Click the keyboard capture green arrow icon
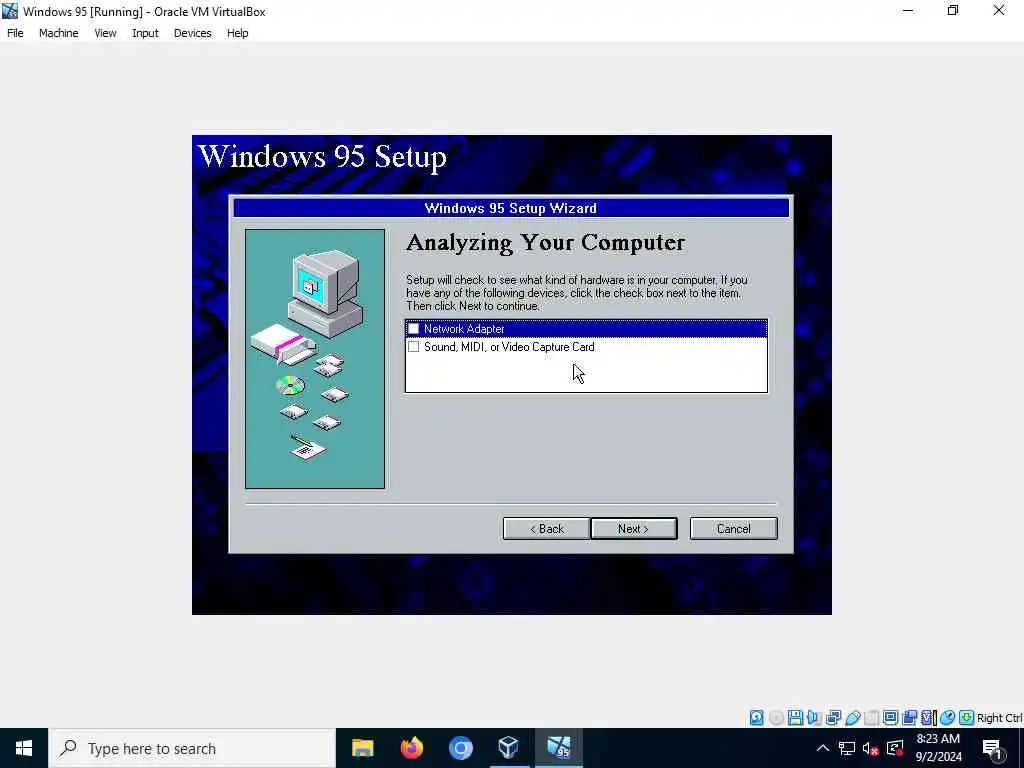 [x=967, y=718]
